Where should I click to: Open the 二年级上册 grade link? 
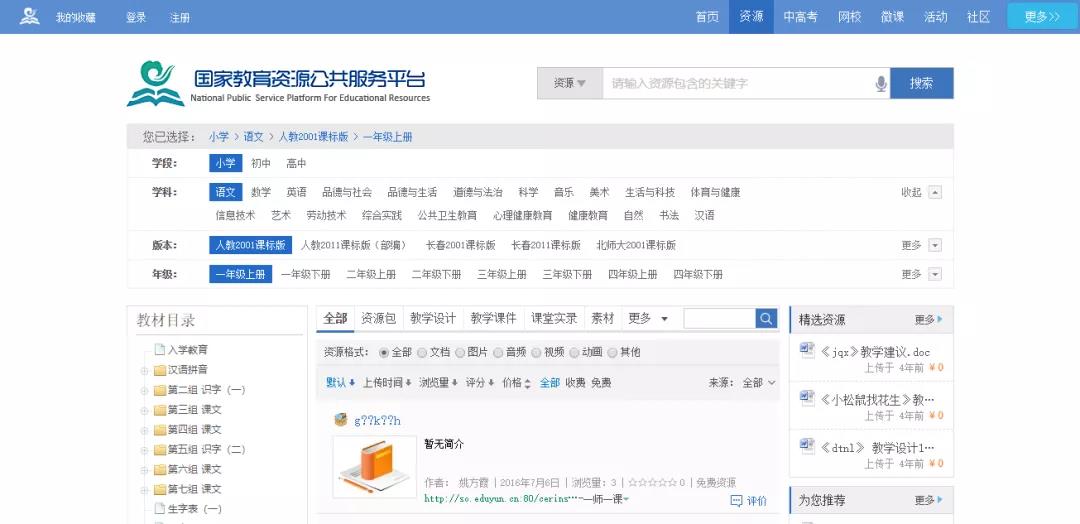[371, 275]
